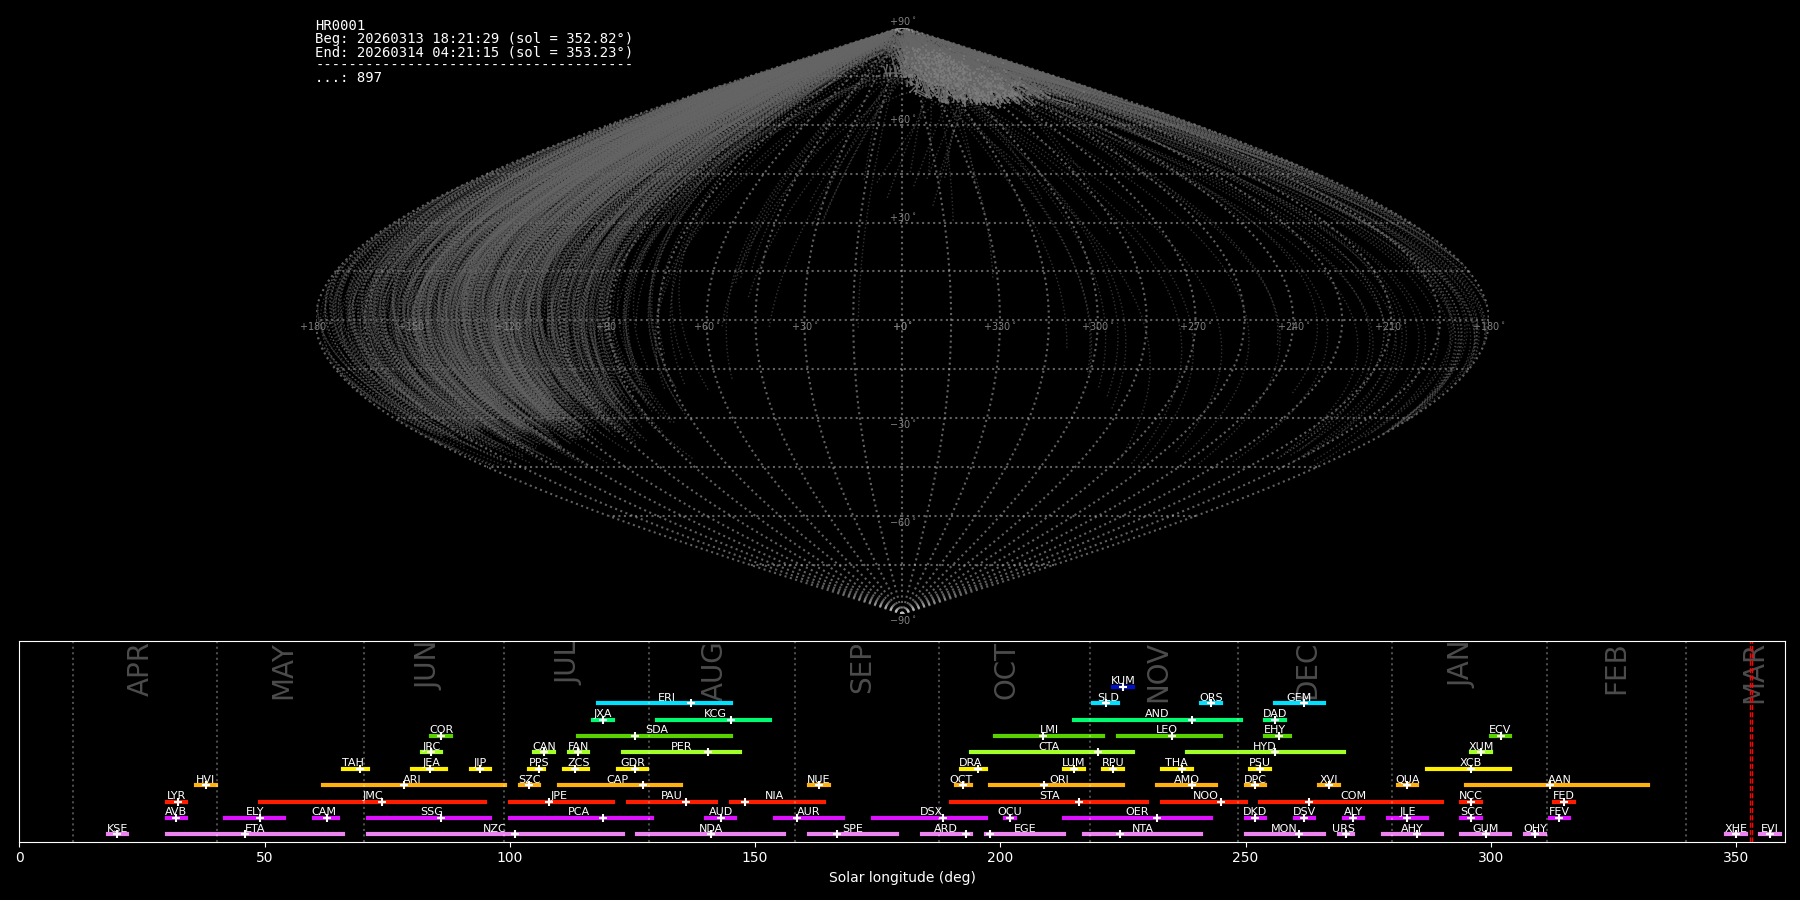Click the KSE shower label
The image size is (1800, 900).
click(x=117, y=829)
